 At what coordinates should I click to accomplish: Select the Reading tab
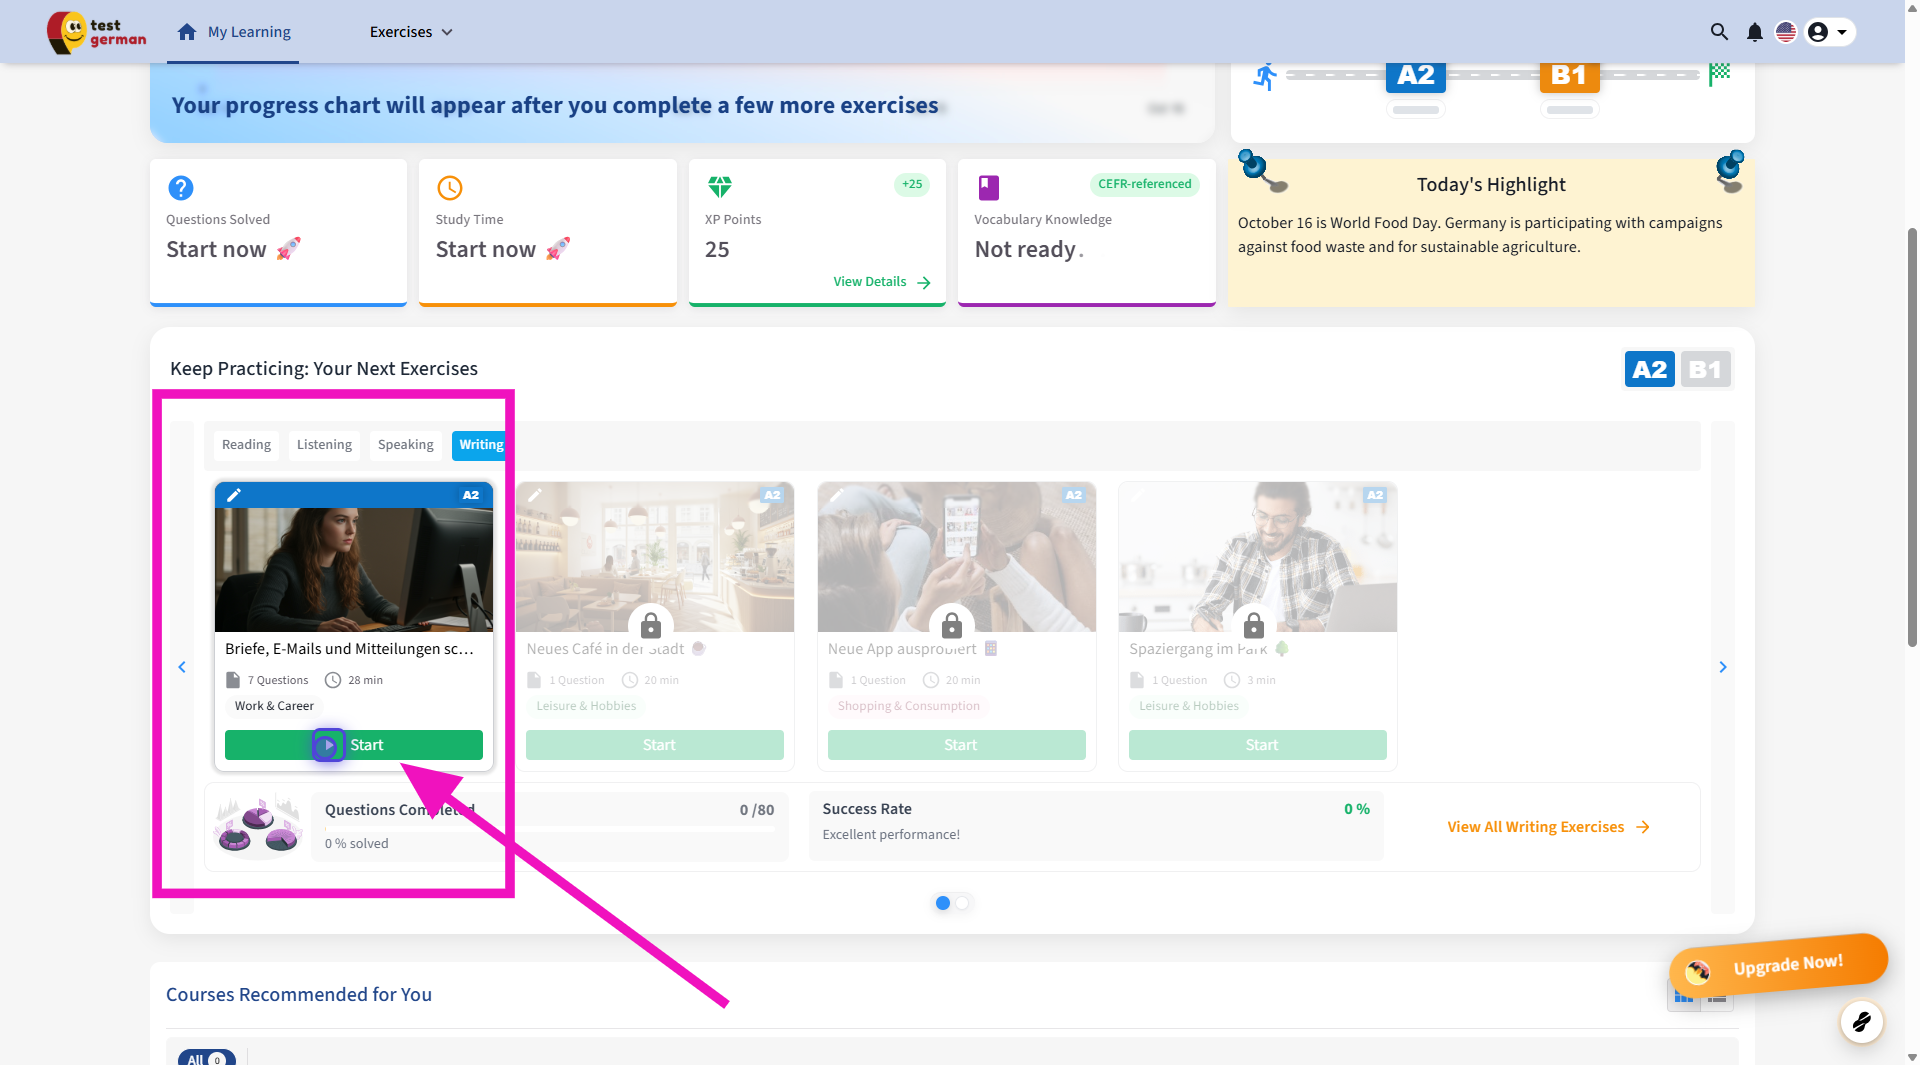click(x=246, y=445)
